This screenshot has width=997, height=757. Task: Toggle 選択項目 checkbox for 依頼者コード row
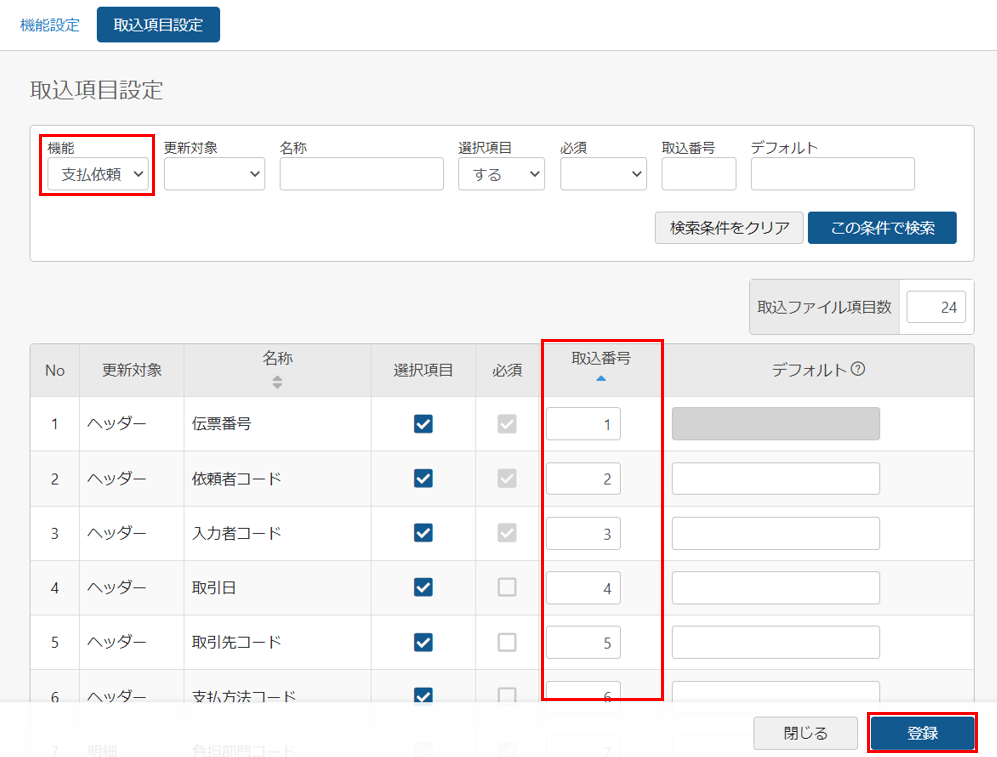[423, 479]
